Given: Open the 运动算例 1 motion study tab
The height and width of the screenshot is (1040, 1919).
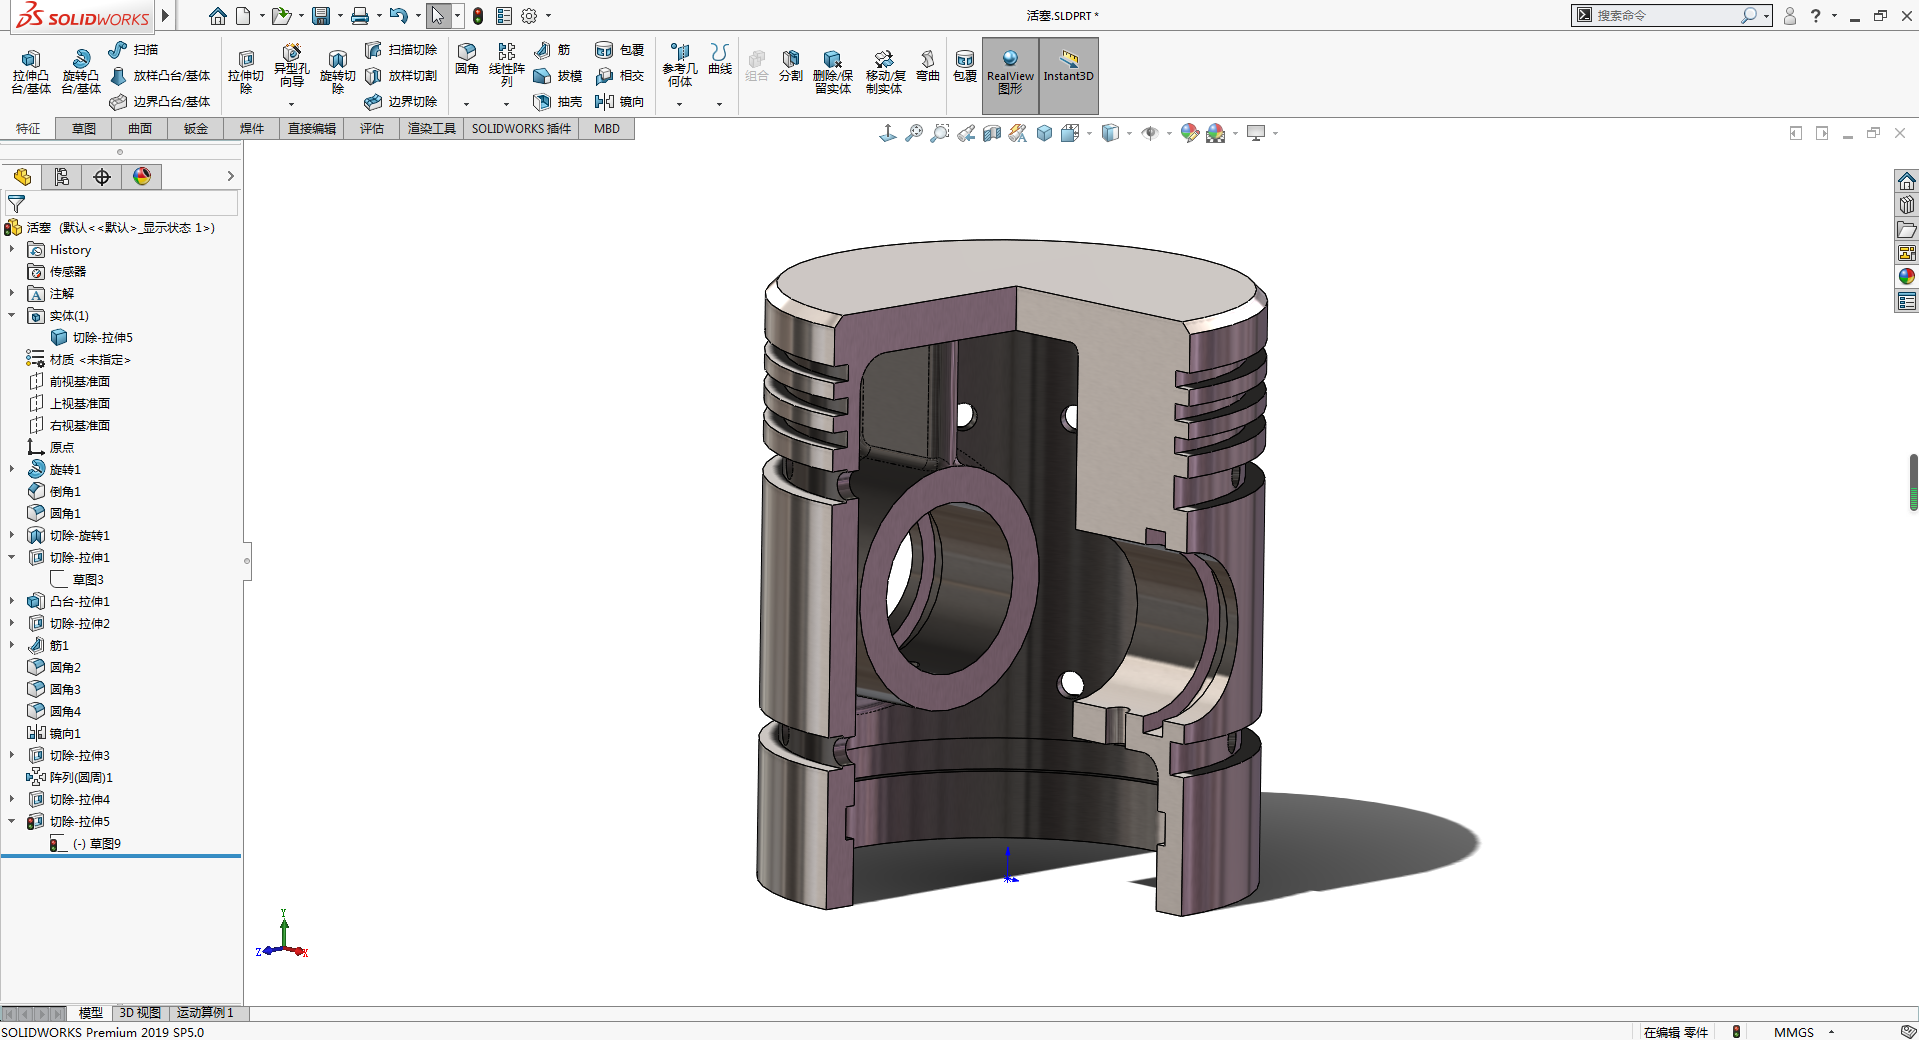Looking at the screenshot, I should pos(205,1013).
